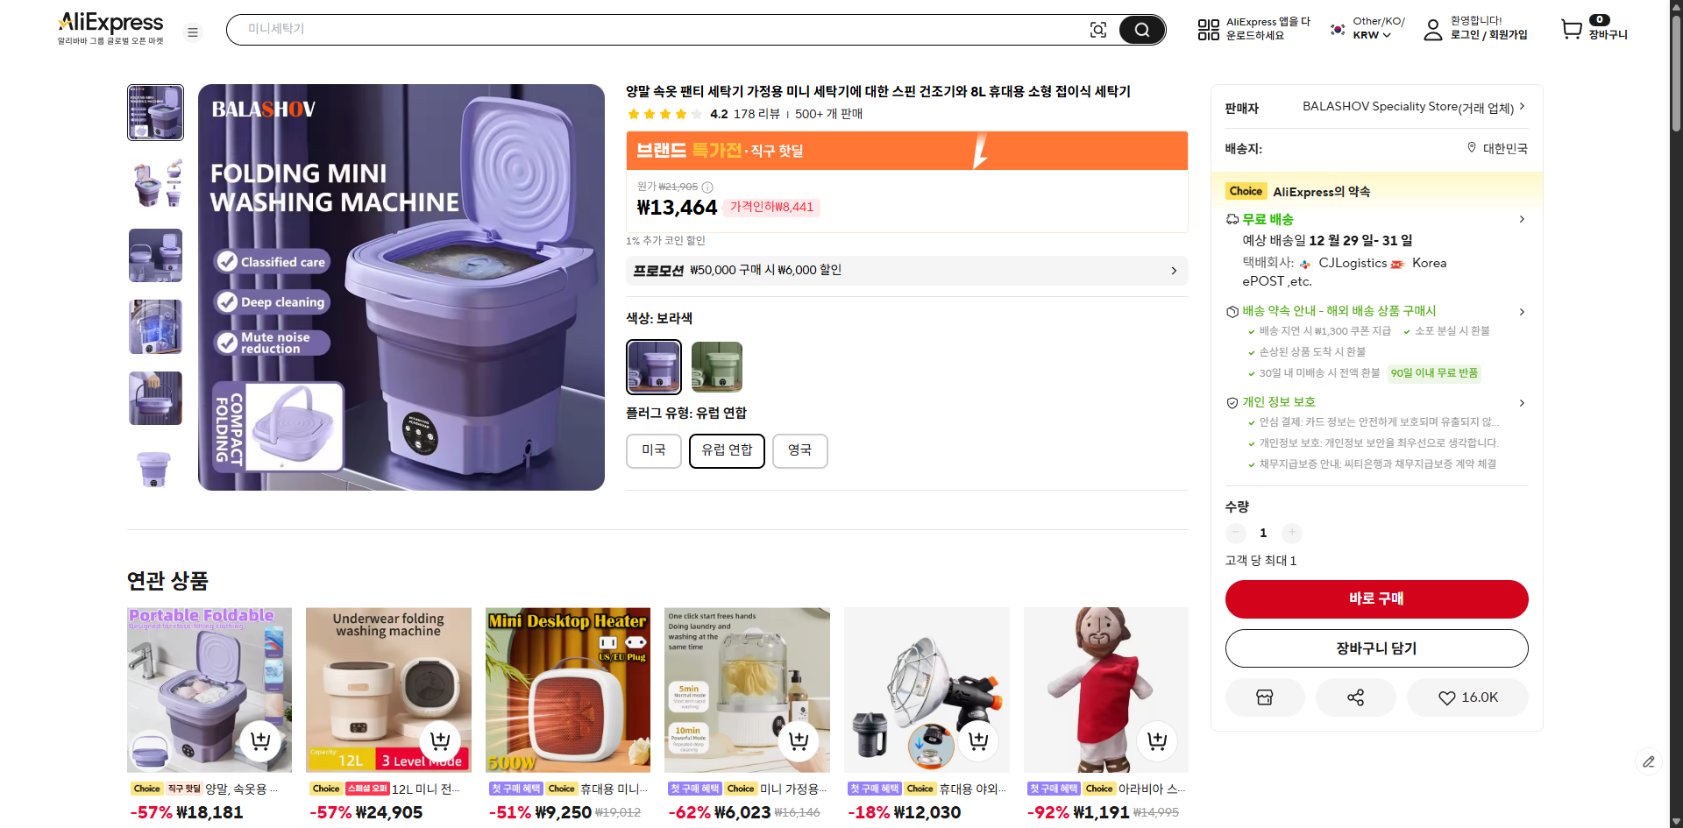Click the search magnifier button
Viewport: 1683px width, 828px height.
click(x=1142, y=30)
